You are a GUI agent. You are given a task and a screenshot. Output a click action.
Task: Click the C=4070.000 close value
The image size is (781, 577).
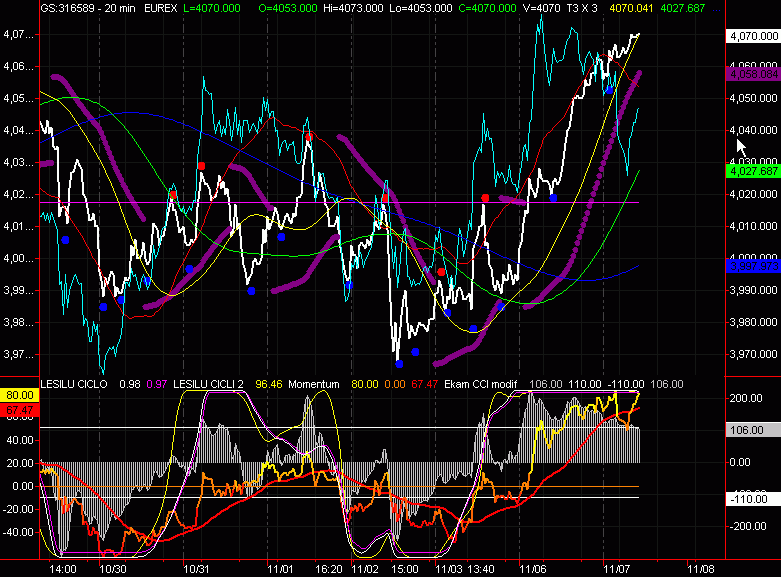coord(487,8)
